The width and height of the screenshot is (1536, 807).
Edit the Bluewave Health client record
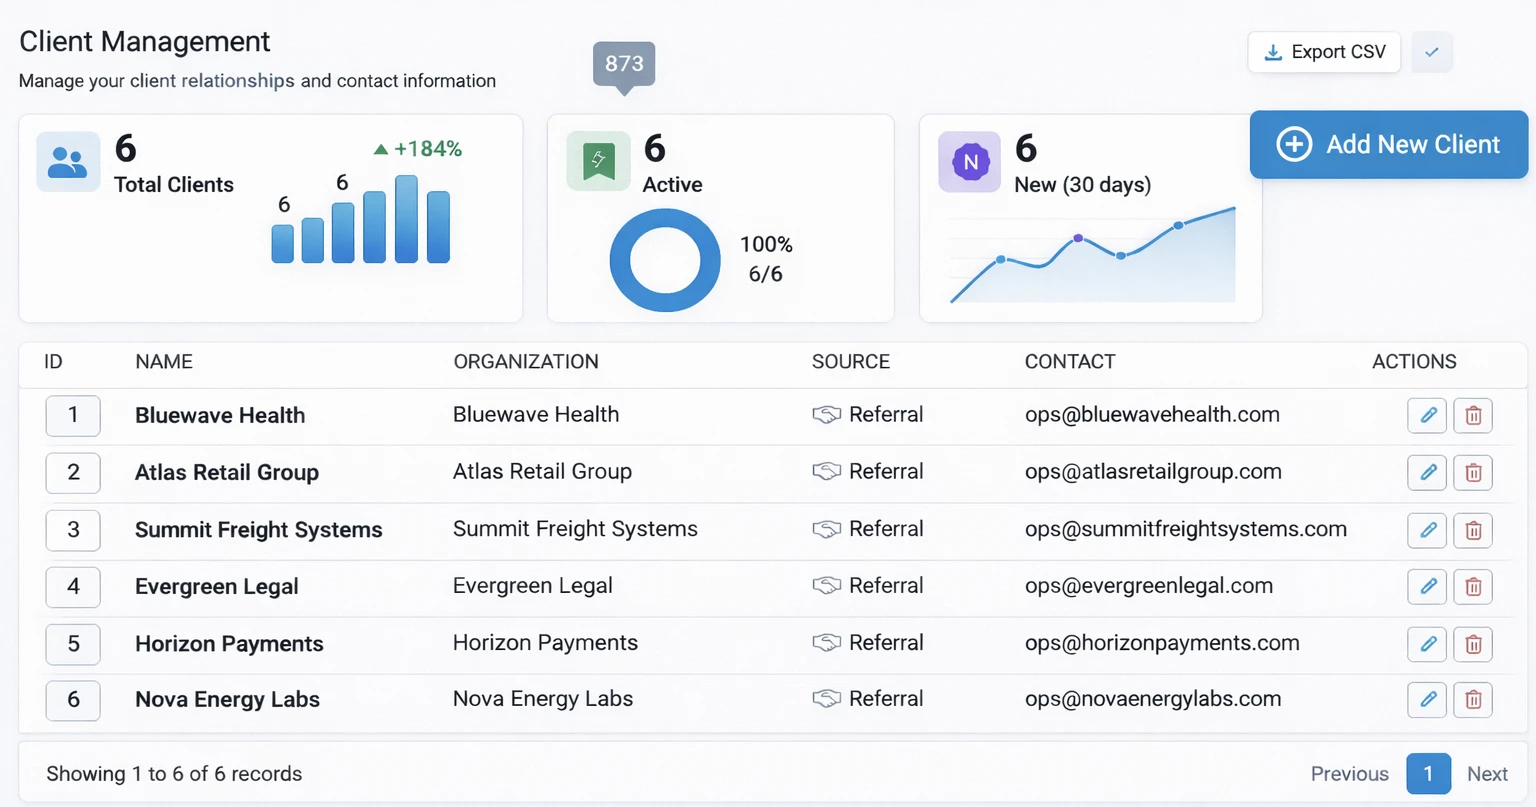click(x=1427, y=415)
